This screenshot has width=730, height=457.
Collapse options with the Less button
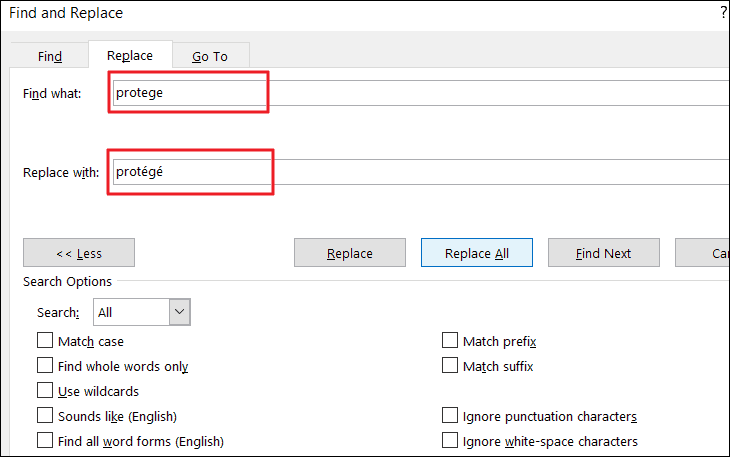pyautogui.click(x=78, y=253)
